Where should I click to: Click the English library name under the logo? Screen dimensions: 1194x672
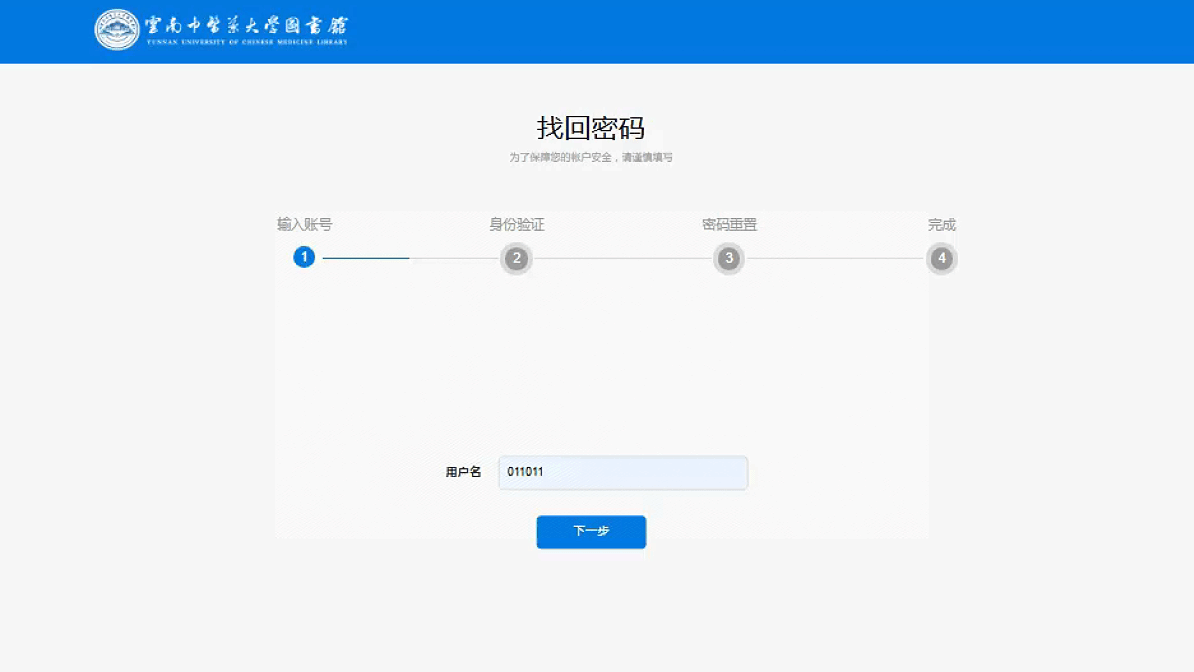(246, 43)
